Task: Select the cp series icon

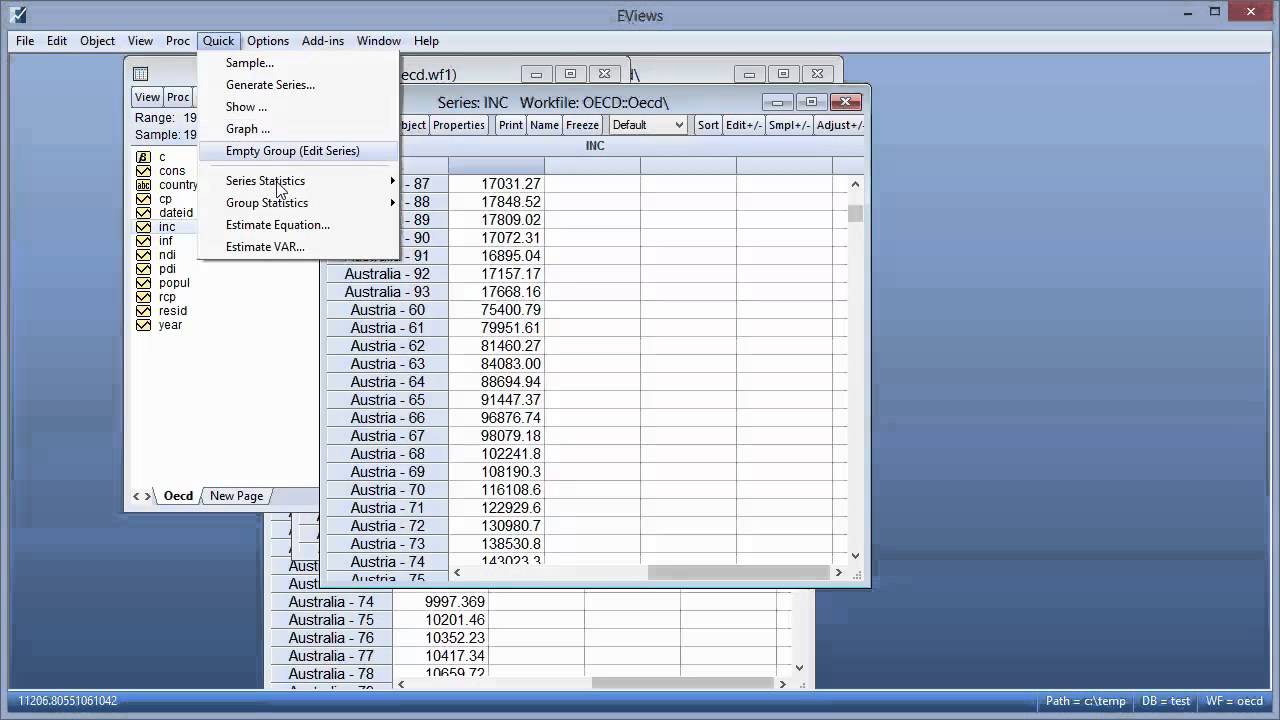Action: [143, 199]
